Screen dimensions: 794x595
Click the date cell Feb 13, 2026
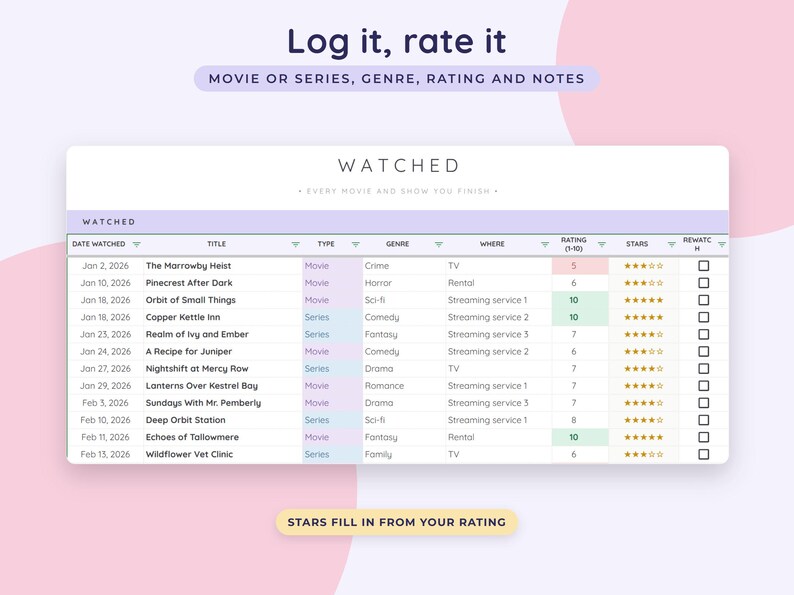tap(105, 454)
